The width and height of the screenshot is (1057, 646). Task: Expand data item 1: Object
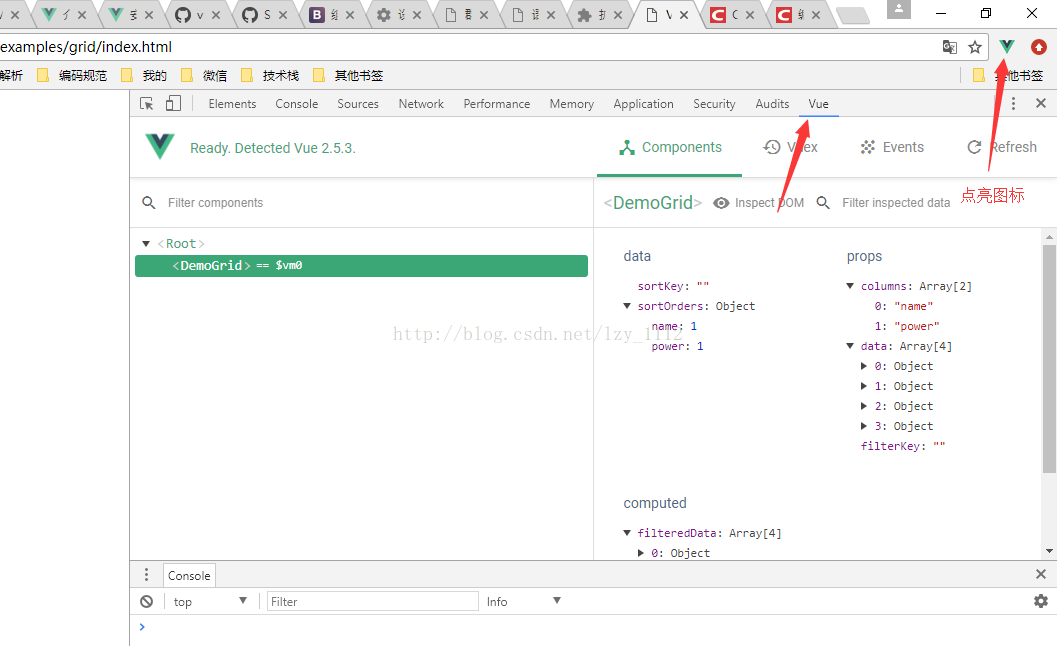click(864, 386)
